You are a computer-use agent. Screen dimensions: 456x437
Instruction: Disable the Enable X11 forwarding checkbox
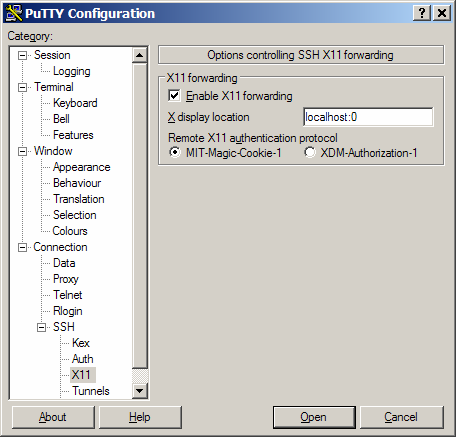(174, 96)
